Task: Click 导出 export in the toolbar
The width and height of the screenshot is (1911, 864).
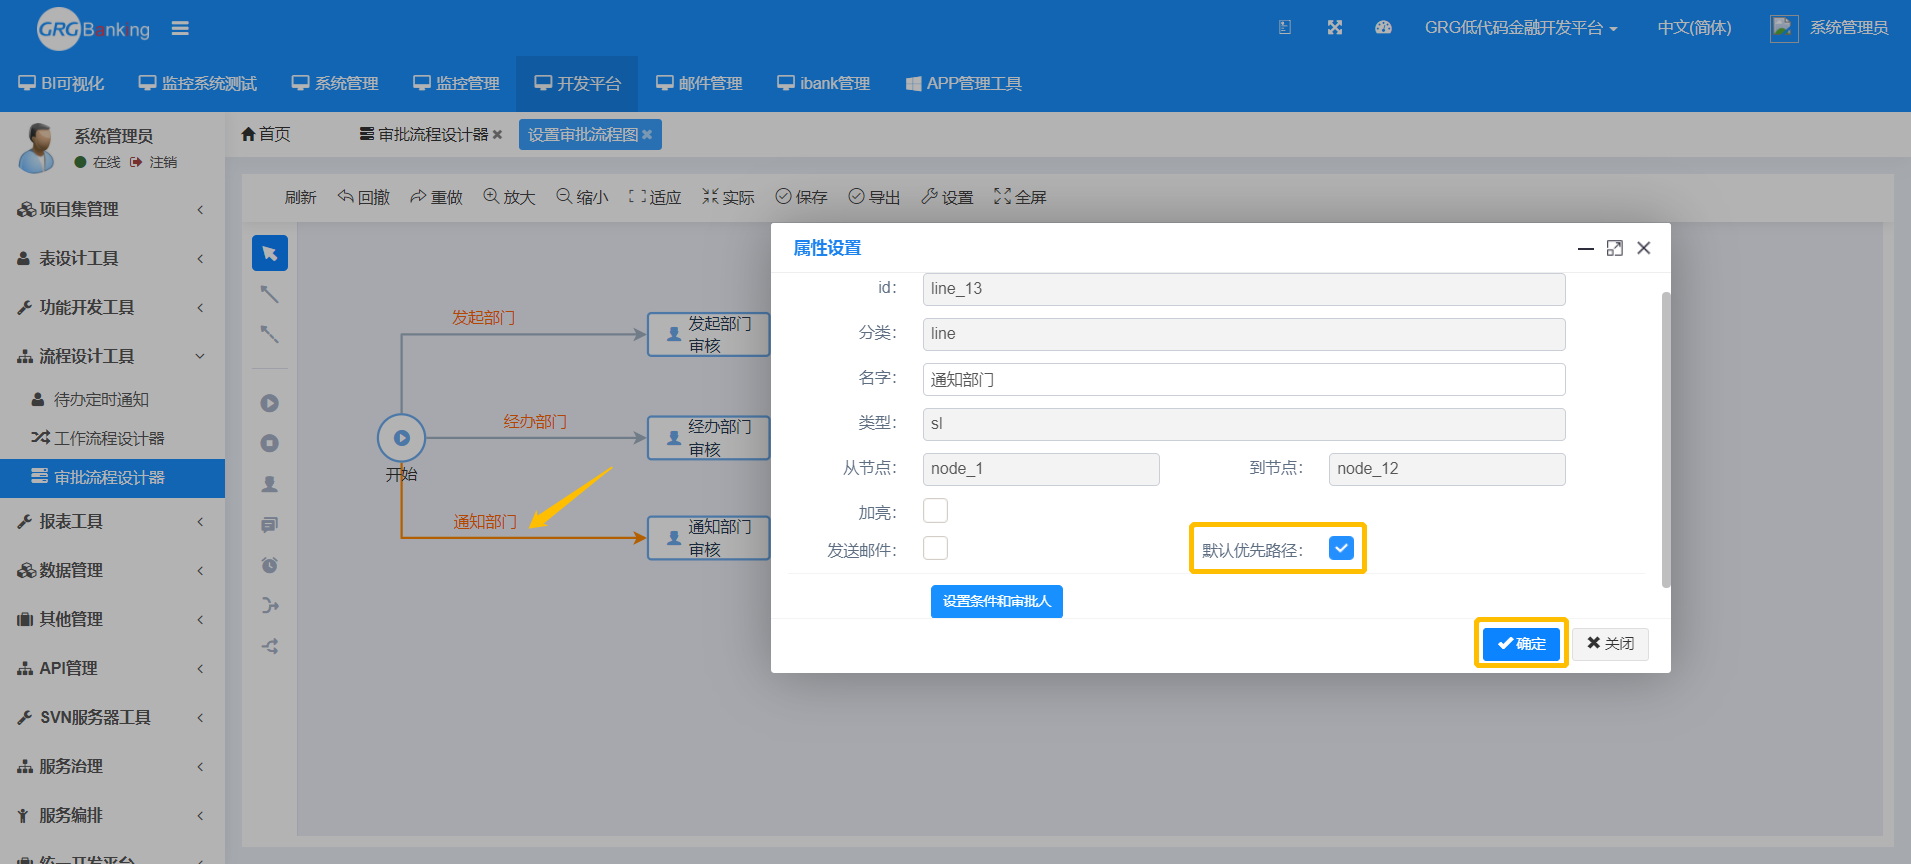Action: [874, 197]
